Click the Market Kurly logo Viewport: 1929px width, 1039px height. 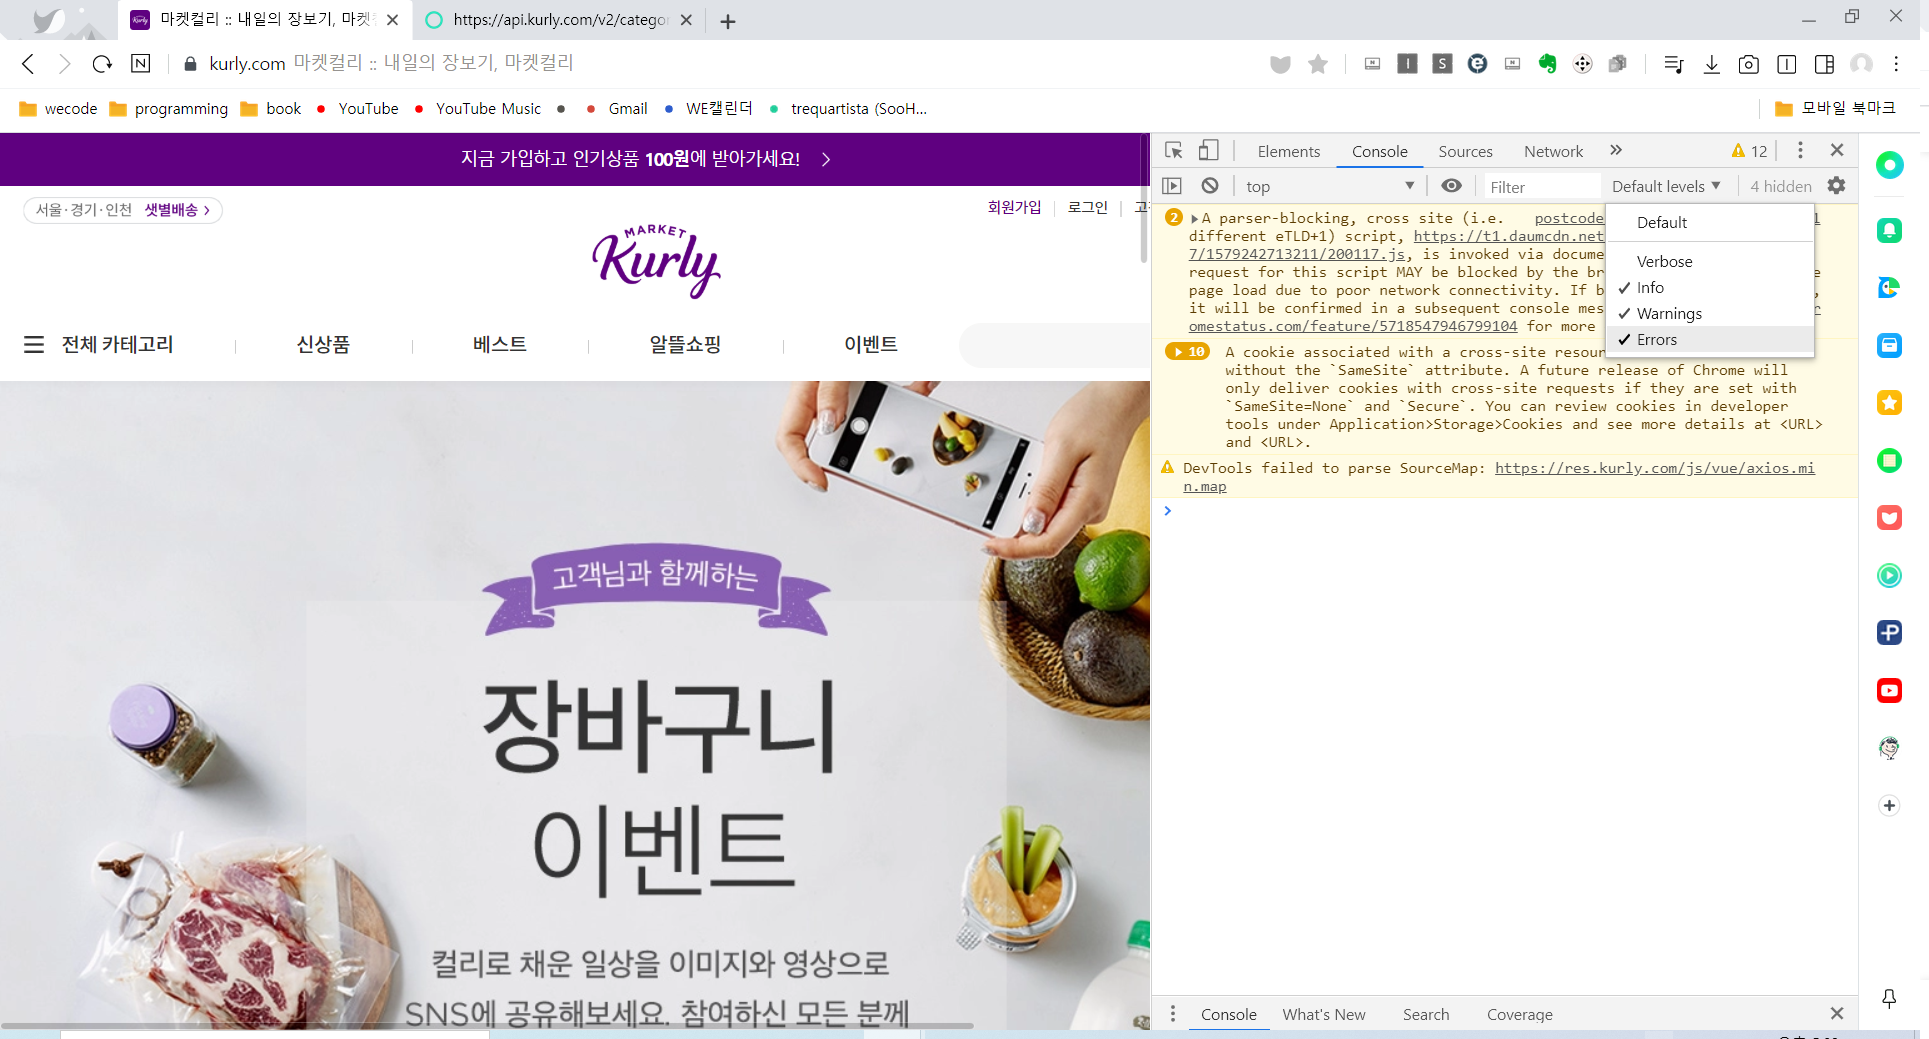coord(656,261)
